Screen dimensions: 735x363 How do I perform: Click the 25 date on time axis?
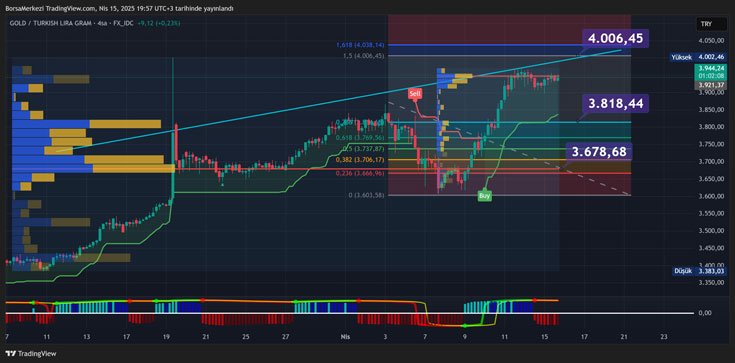click(x=246, y=337)
